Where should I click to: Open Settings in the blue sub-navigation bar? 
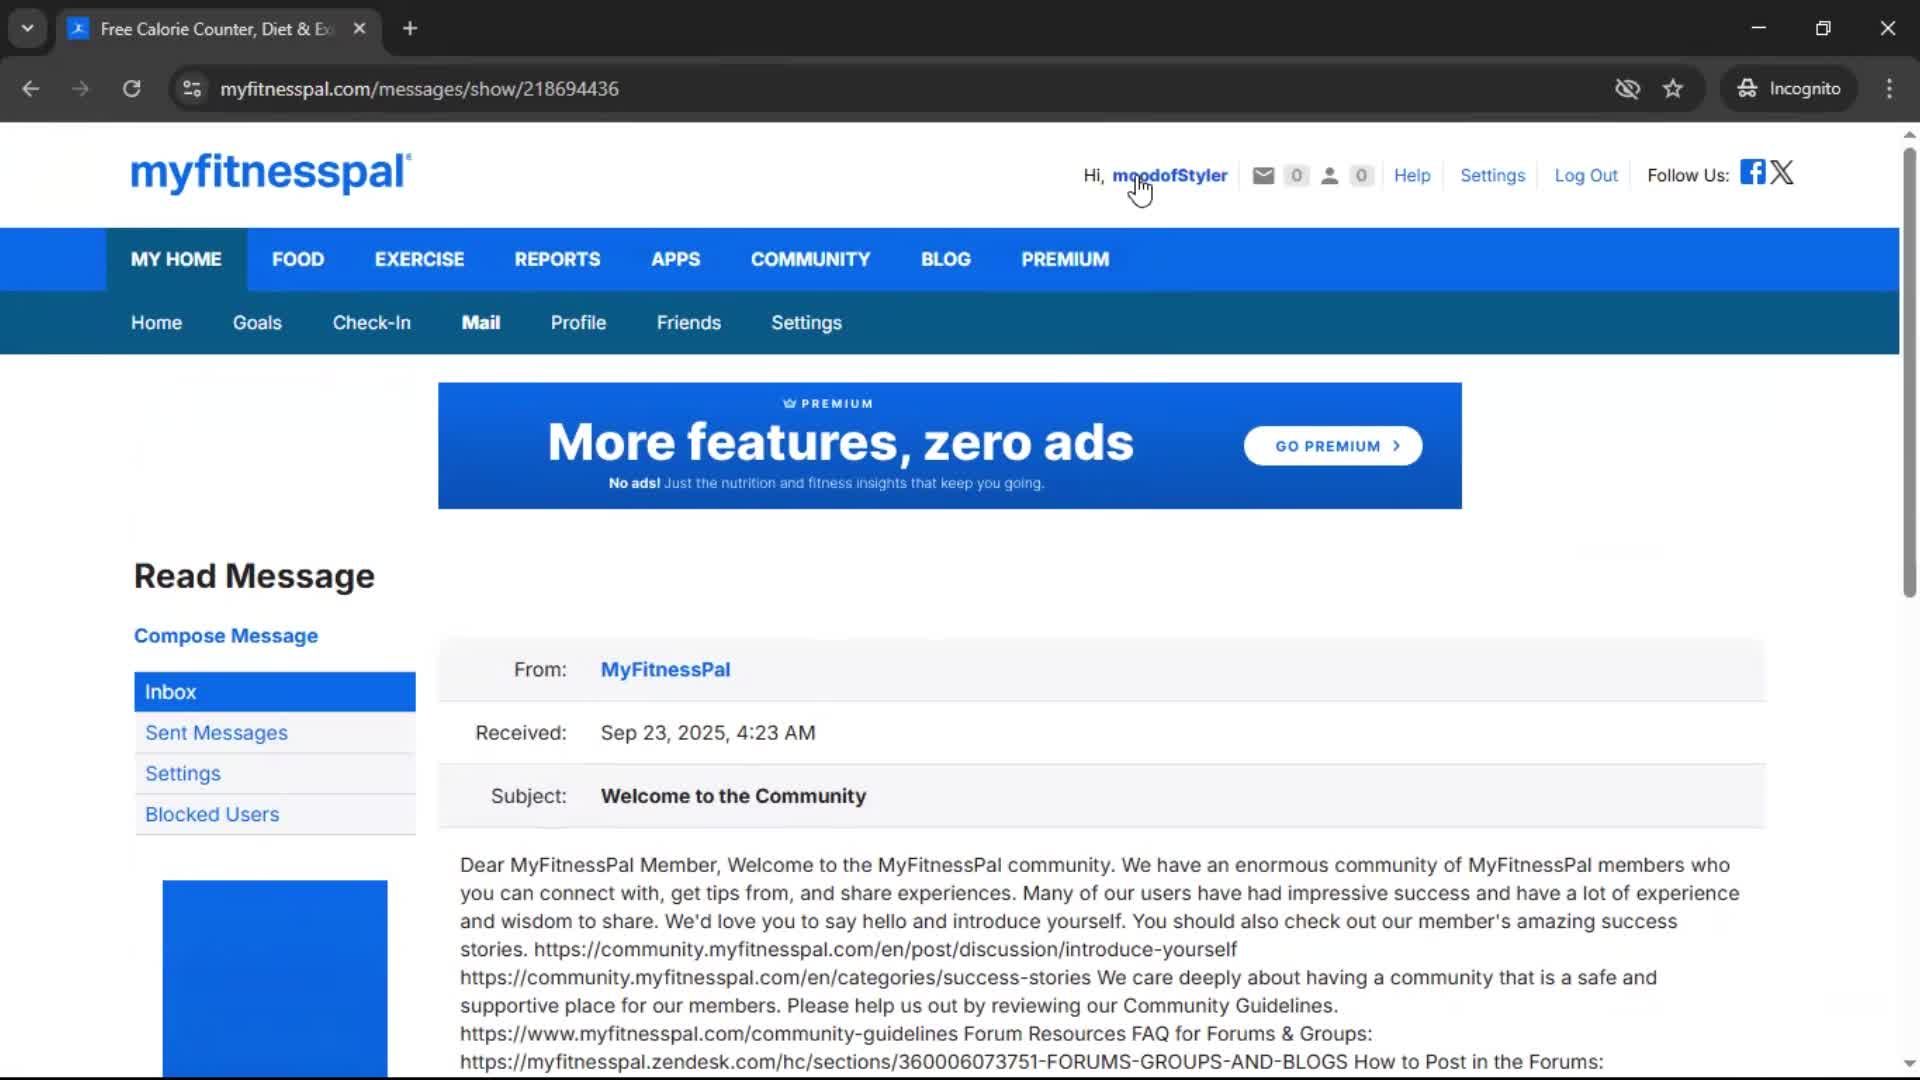pyautogui.click(x=806, y=323)
